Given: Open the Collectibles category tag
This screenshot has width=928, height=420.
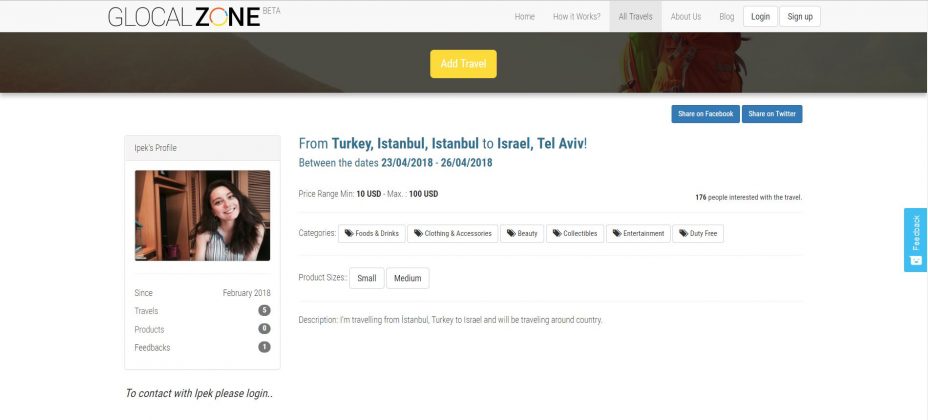Looking at the screenshot, I should point(575,234).
